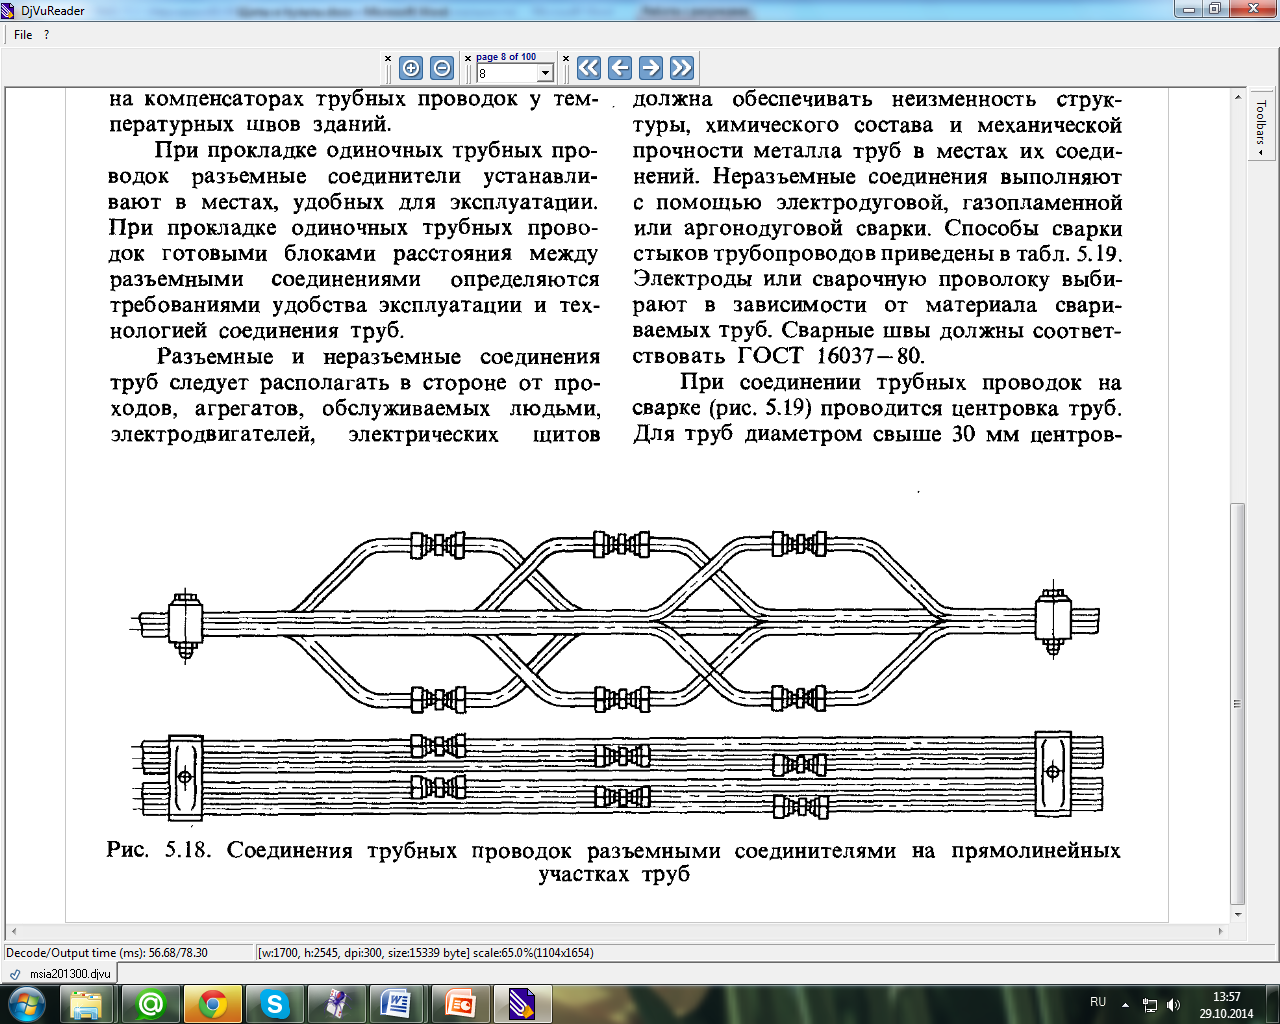Click the image size and scale status text
Screen dimensions: 1280x1024
tap(425, 953)
